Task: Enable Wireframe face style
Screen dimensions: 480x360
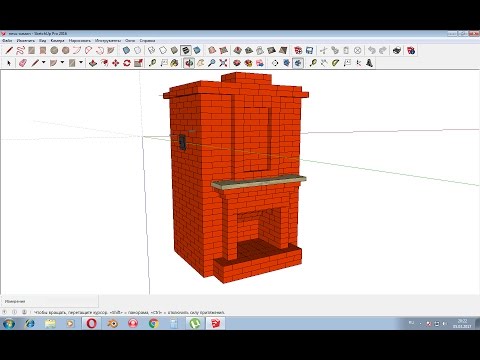Action: coord(151,51)
